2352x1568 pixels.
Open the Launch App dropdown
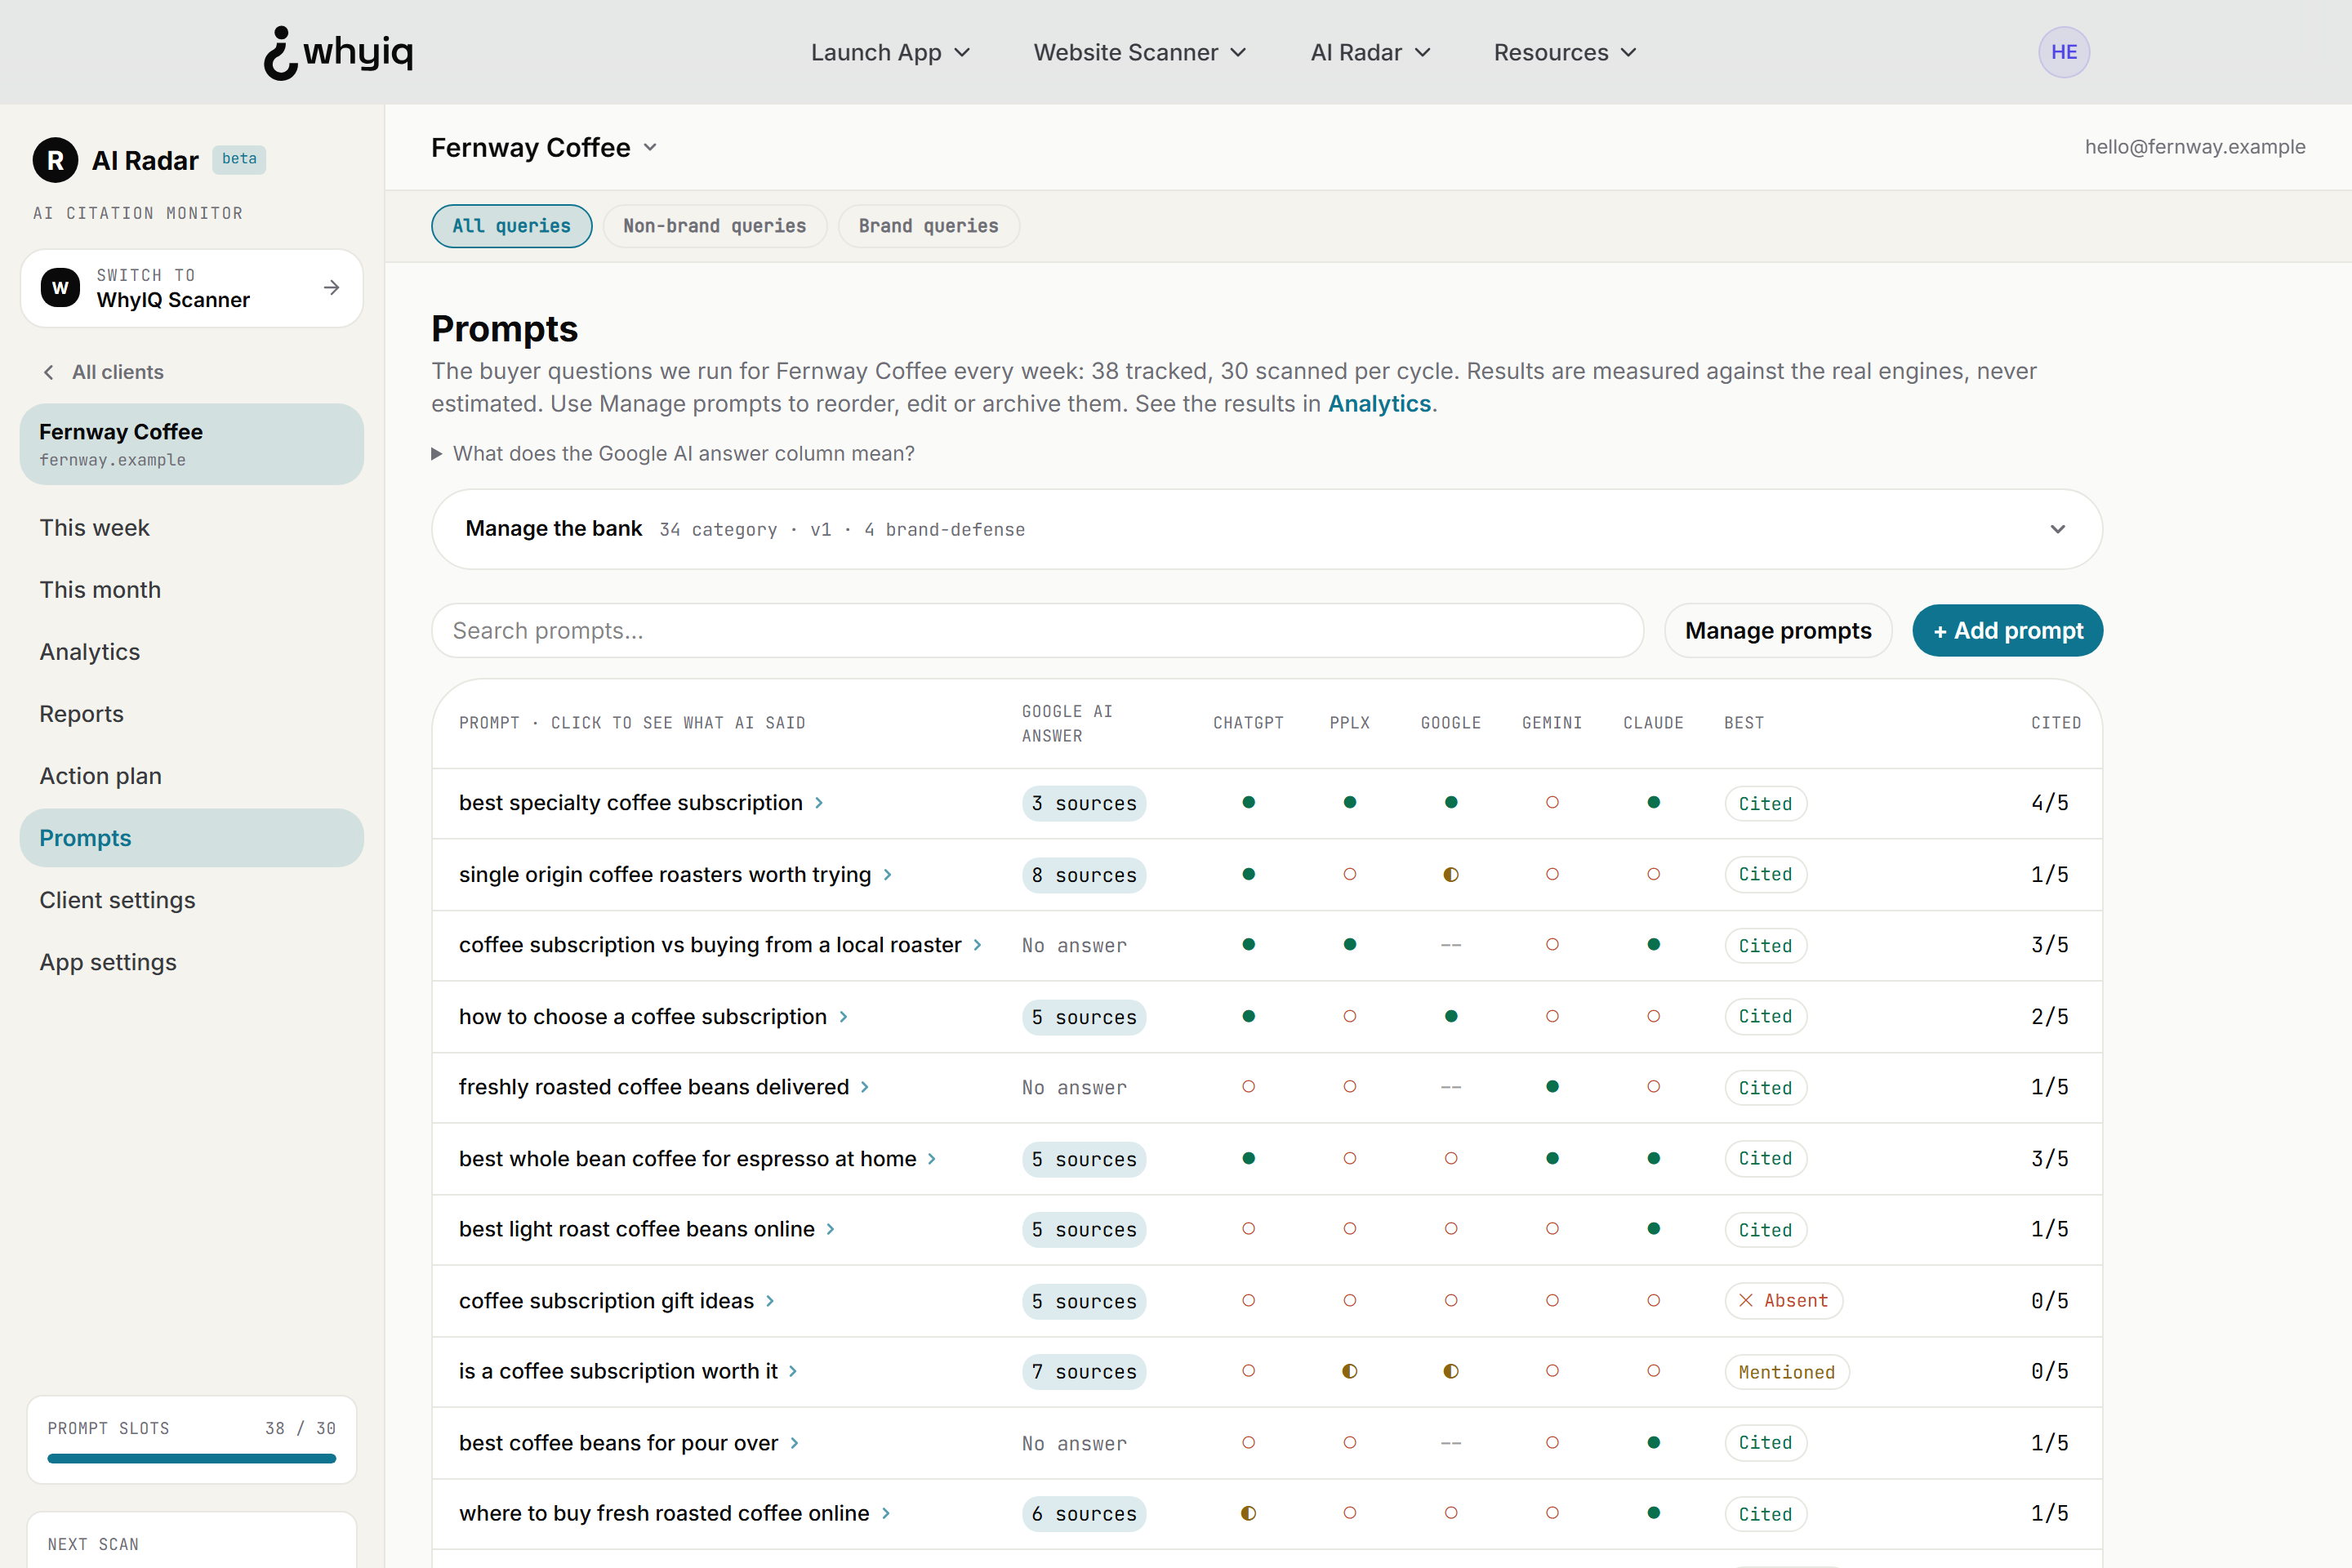890,52
